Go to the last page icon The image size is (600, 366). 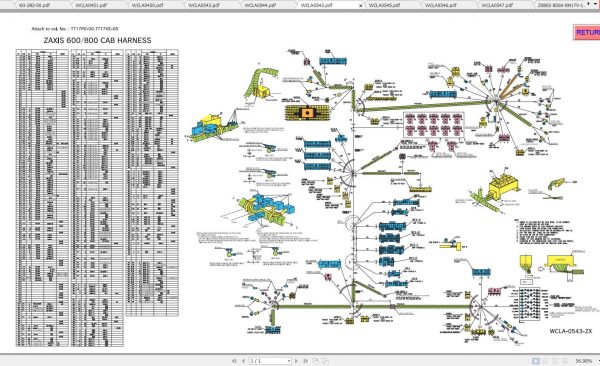coord(305,361)
